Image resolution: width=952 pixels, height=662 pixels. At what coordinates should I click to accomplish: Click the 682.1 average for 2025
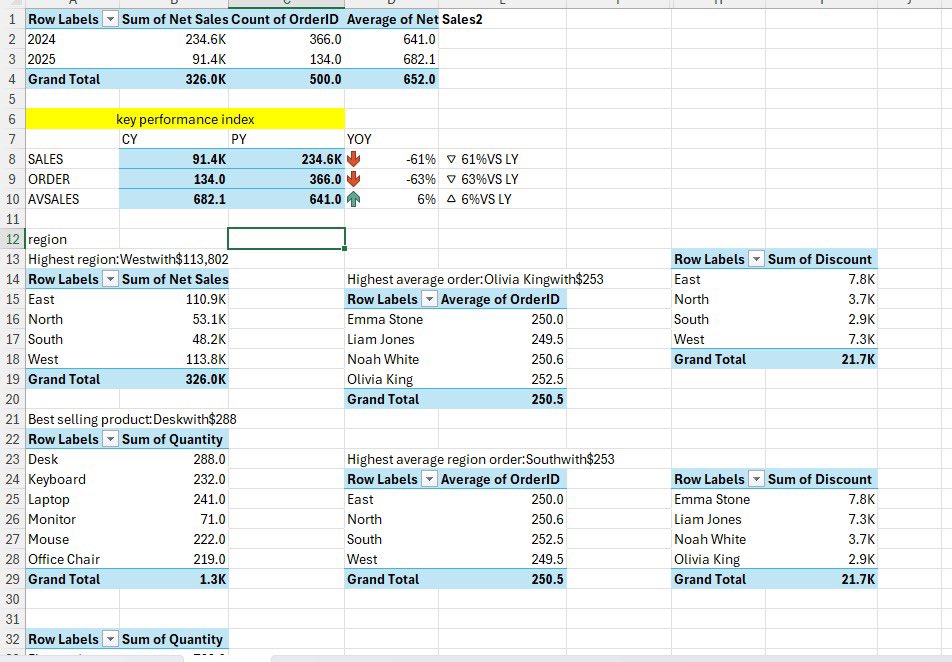392,60
